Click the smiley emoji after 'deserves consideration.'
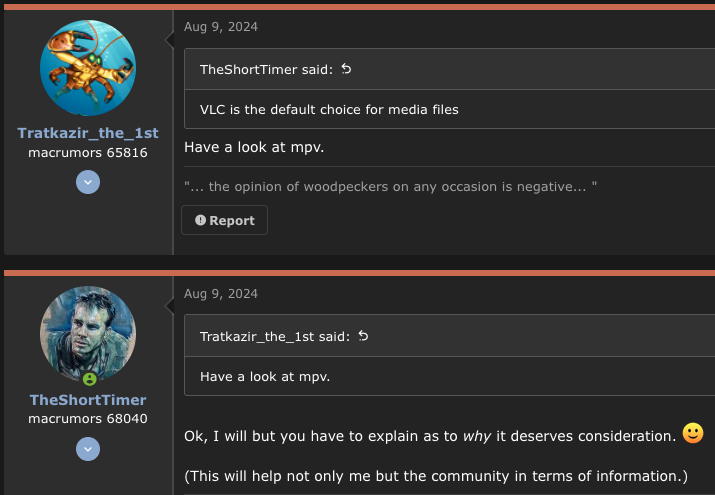 pos(693,433)
